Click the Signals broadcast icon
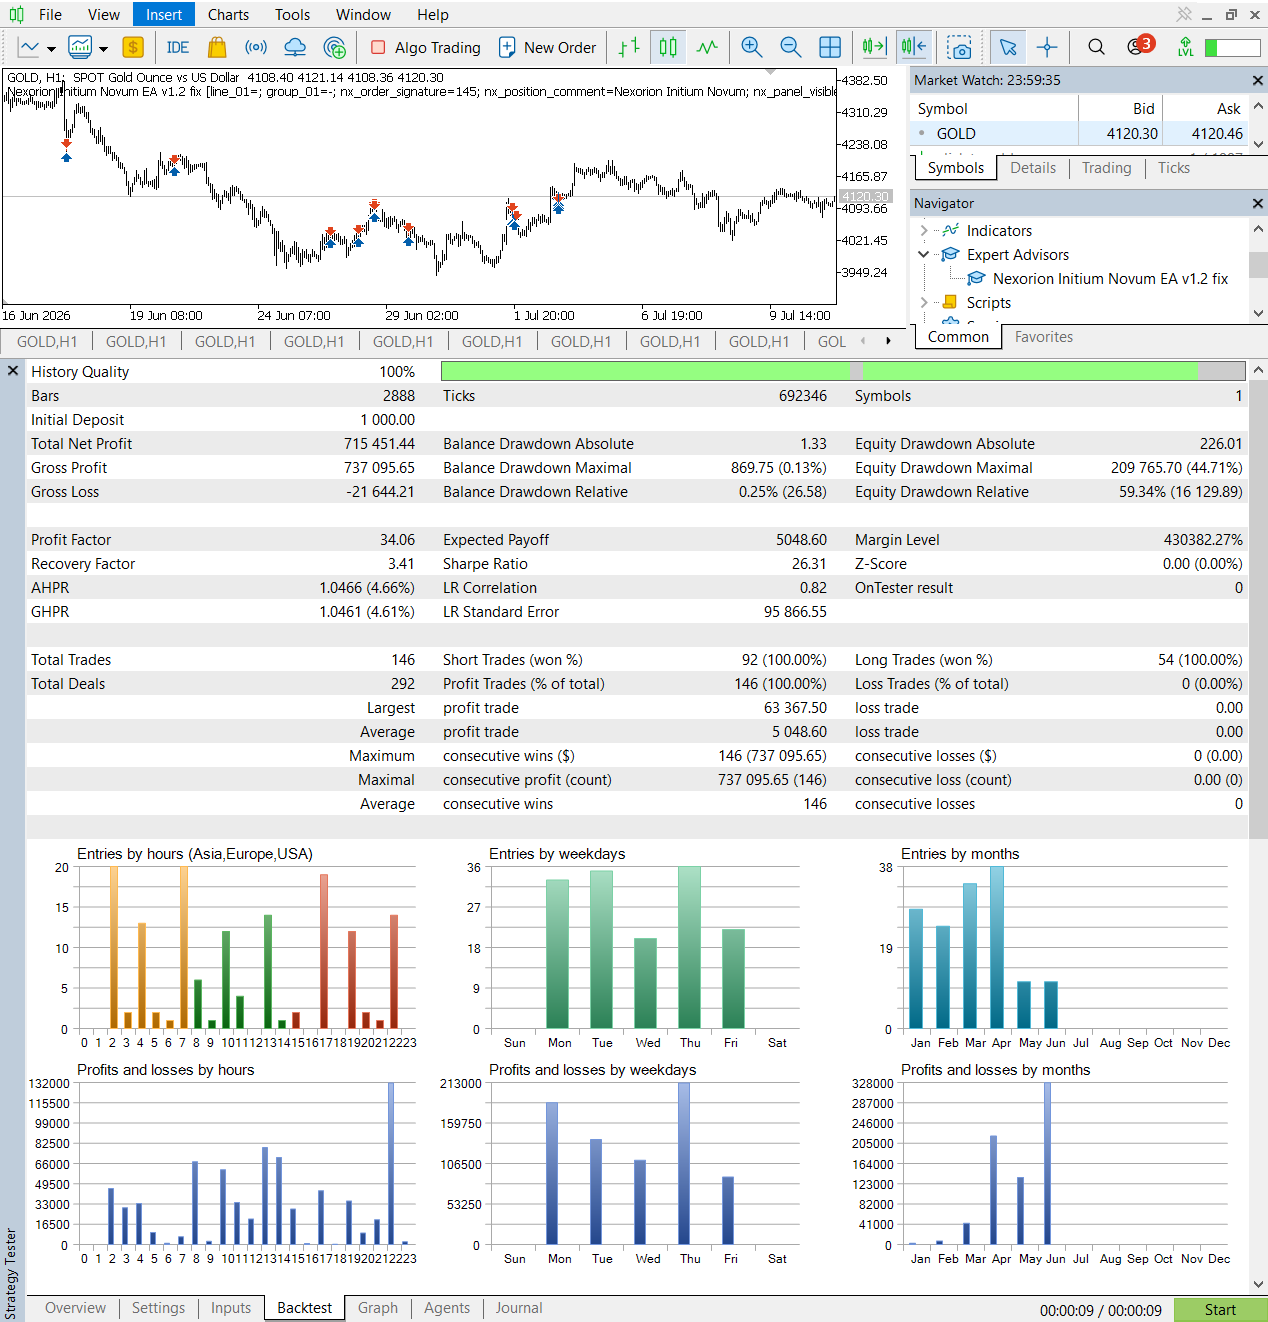 (x=256, y=47)
